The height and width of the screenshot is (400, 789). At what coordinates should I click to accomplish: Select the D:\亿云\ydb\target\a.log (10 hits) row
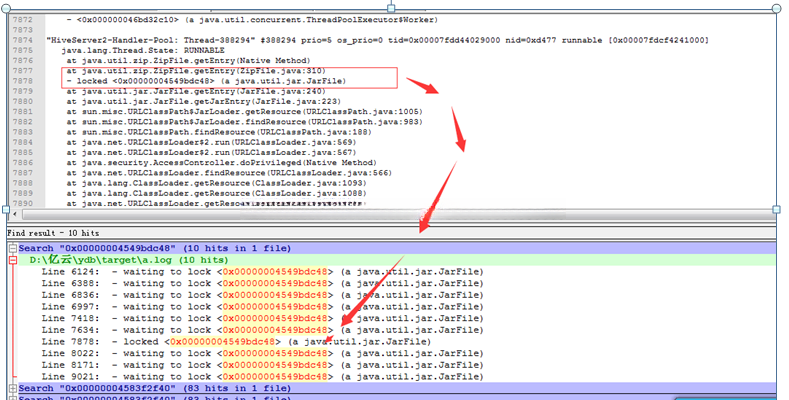(x=397, y=260)
